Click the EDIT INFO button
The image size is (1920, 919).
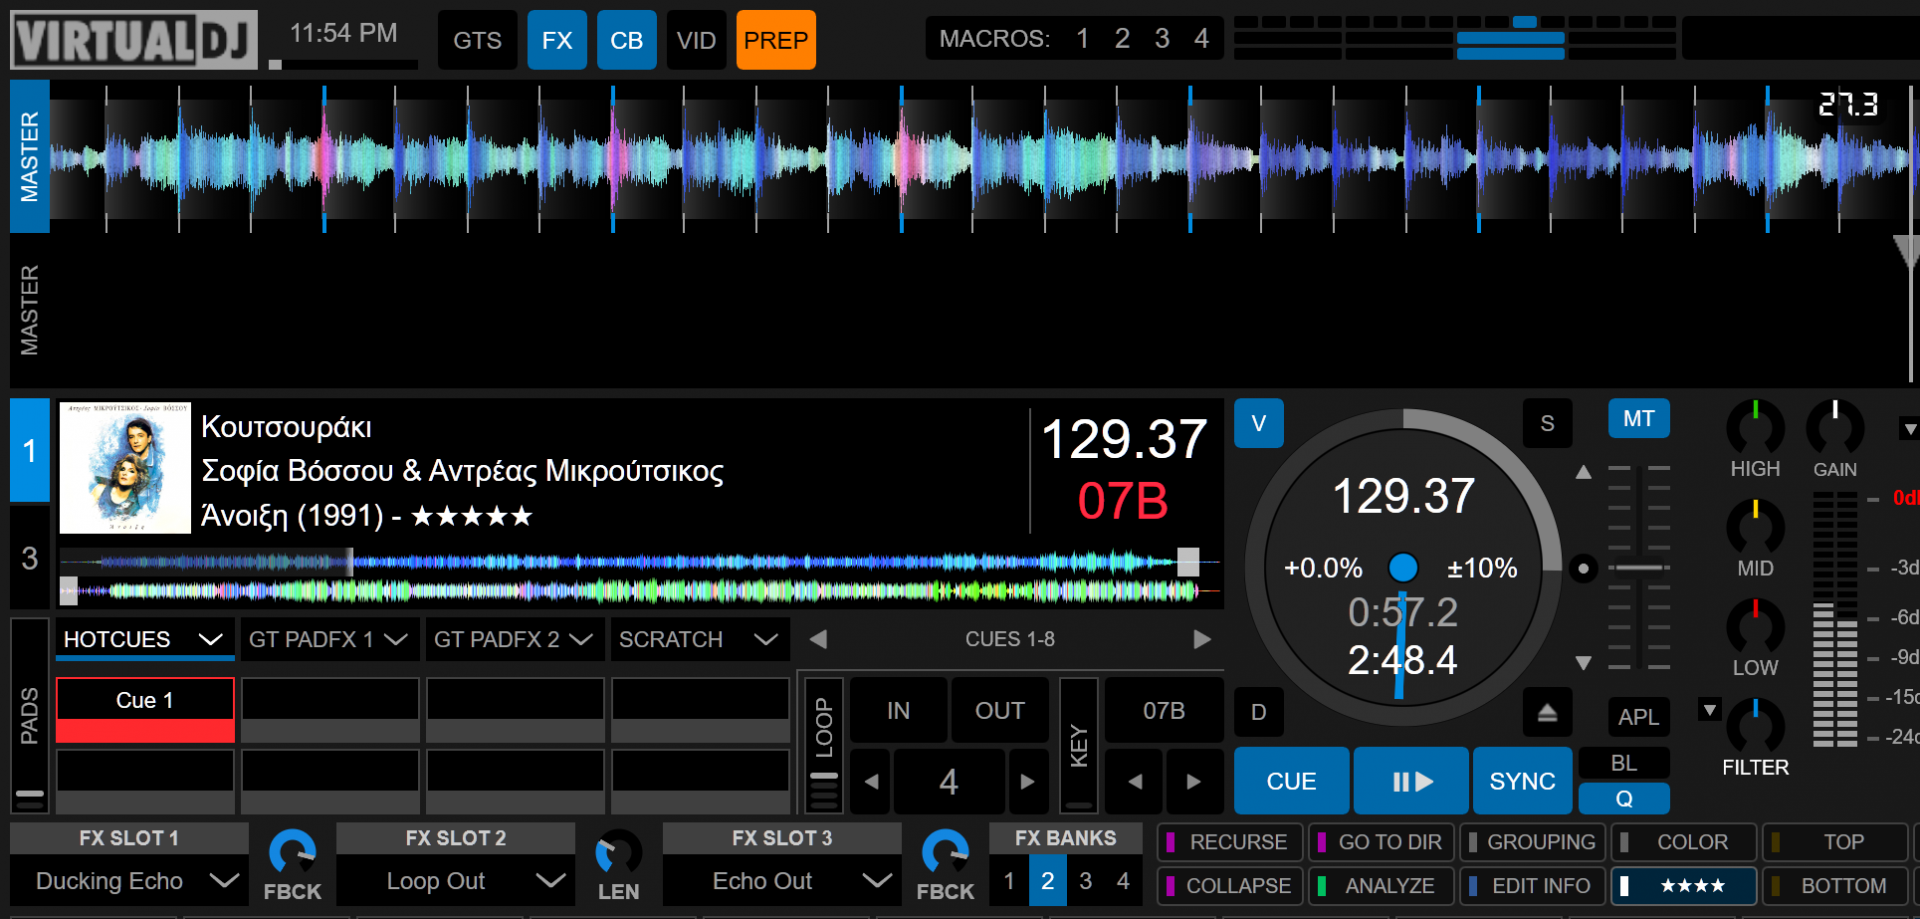tap(1532, 886)
